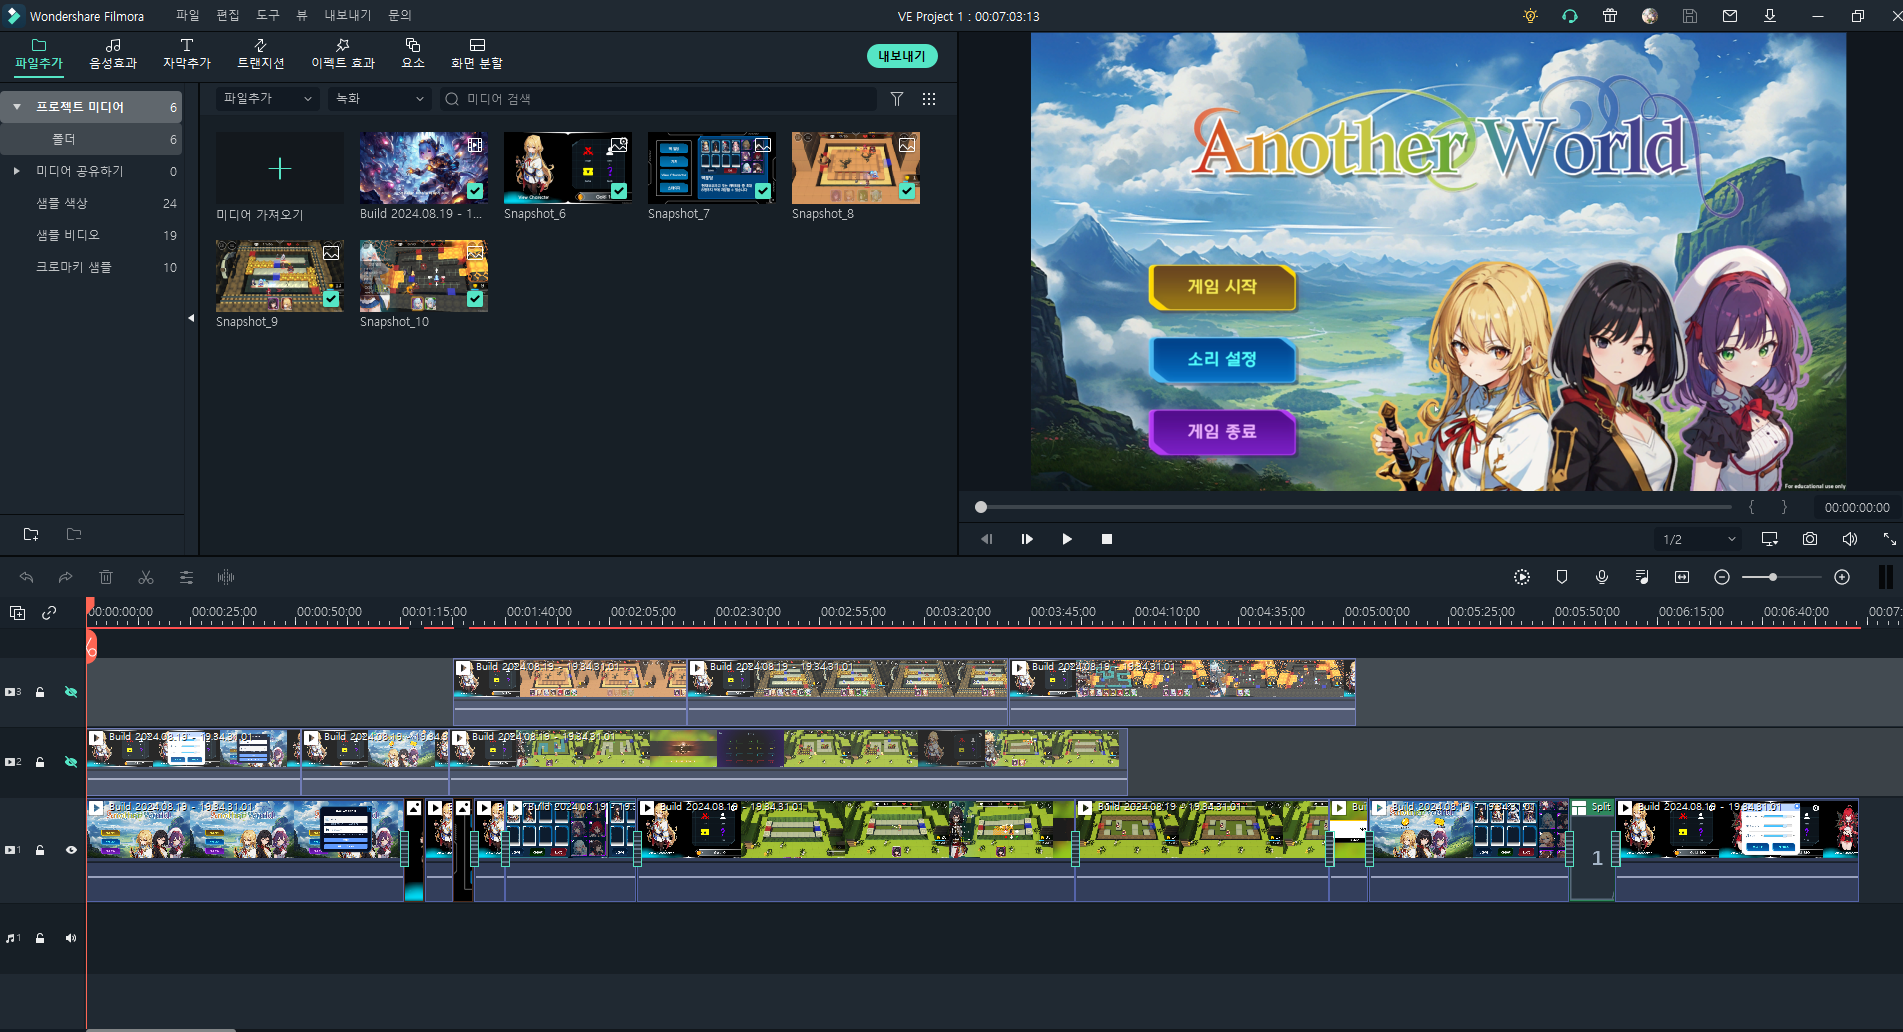Viewport: 1903px width, 1032px height.
Task: Open the 이펙트 효과 effects tab
Action: (343, 54)
